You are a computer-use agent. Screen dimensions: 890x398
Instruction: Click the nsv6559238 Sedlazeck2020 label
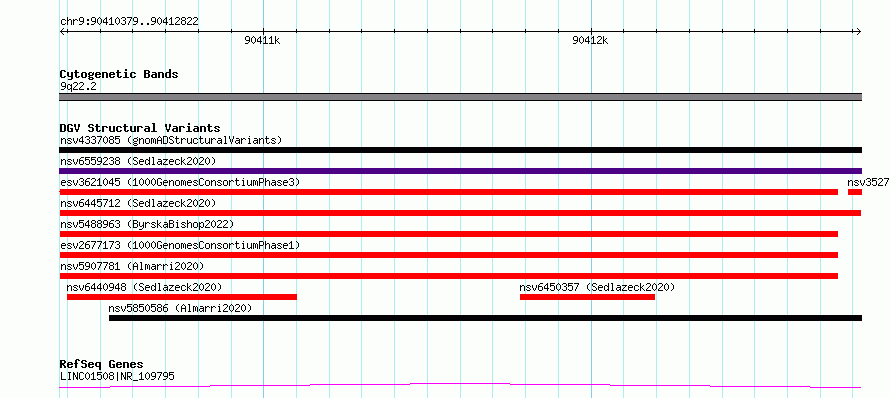point(138,161)
